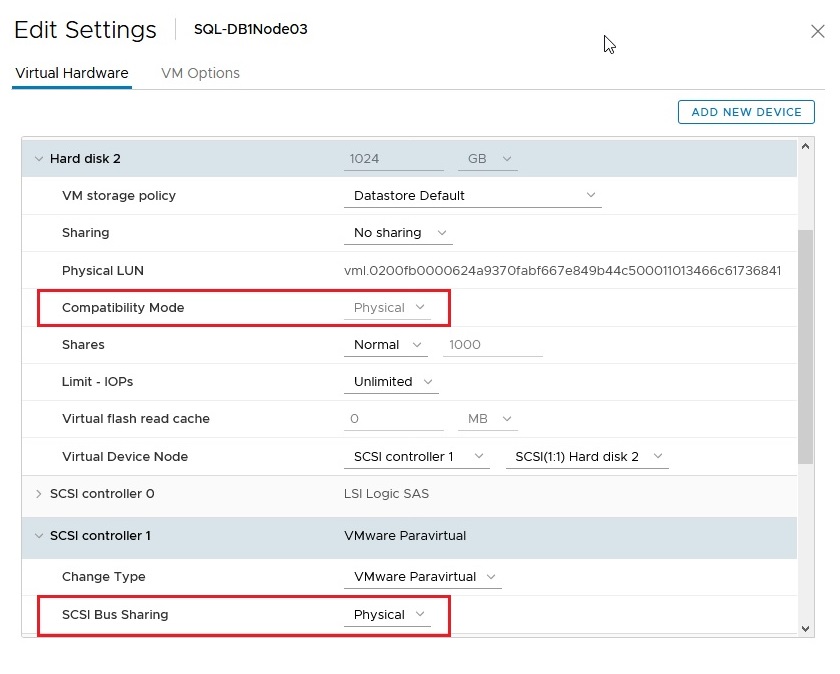Screen dimensions: 840x674
Task: Open the Limit - IOPs Unlimited dropdown
Action: pyautogui.click(x=392, y=382)
